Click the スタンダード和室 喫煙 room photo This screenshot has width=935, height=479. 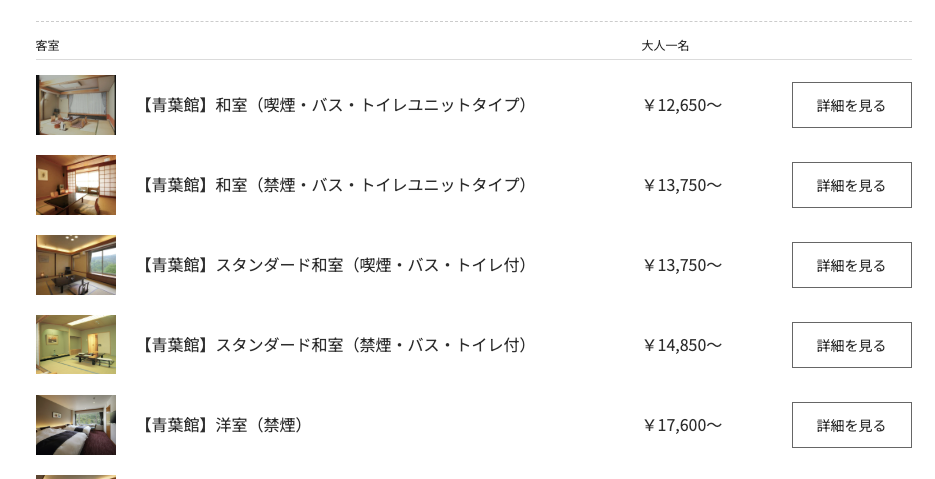pyautogui.click(x=76, y=265)
